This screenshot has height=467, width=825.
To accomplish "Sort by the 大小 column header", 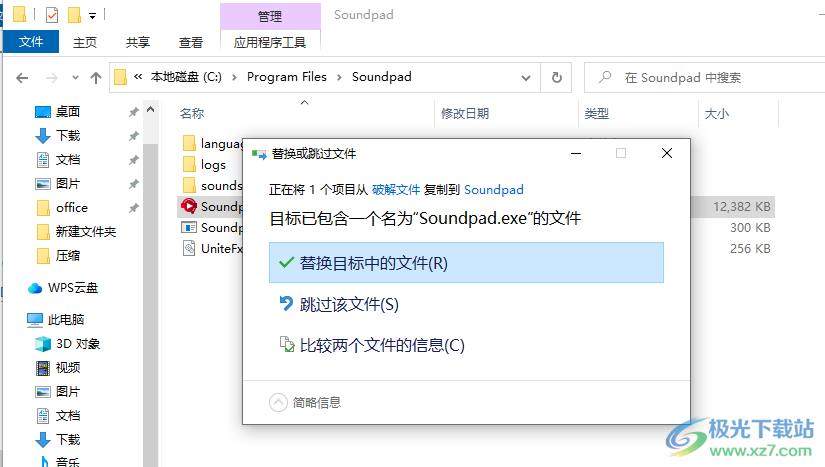I will 717,114.
